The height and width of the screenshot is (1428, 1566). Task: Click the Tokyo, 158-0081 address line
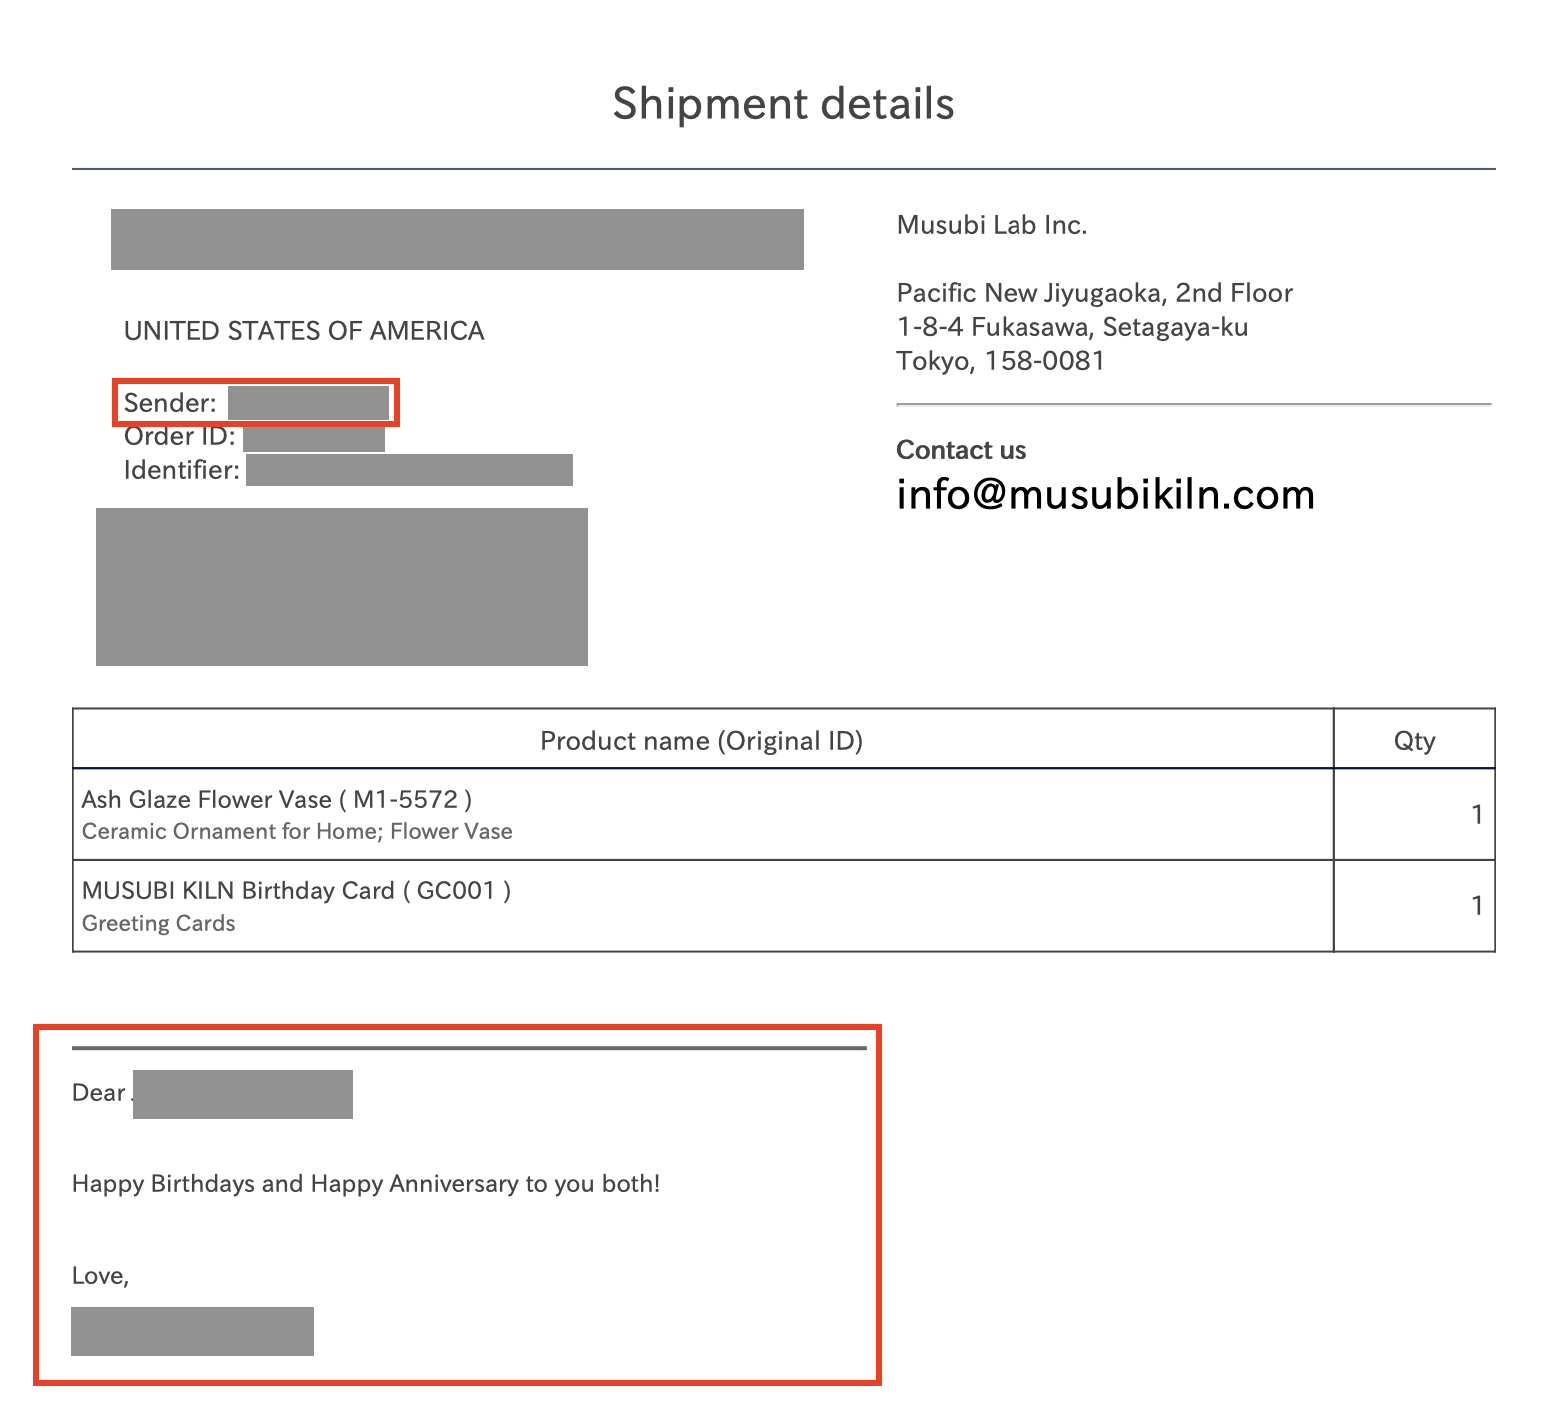click(x=1001, y=361)
